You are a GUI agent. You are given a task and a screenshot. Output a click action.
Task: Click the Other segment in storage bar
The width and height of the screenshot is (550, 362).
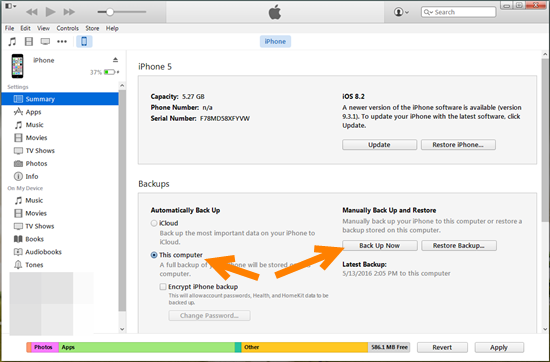coord(304,347)
